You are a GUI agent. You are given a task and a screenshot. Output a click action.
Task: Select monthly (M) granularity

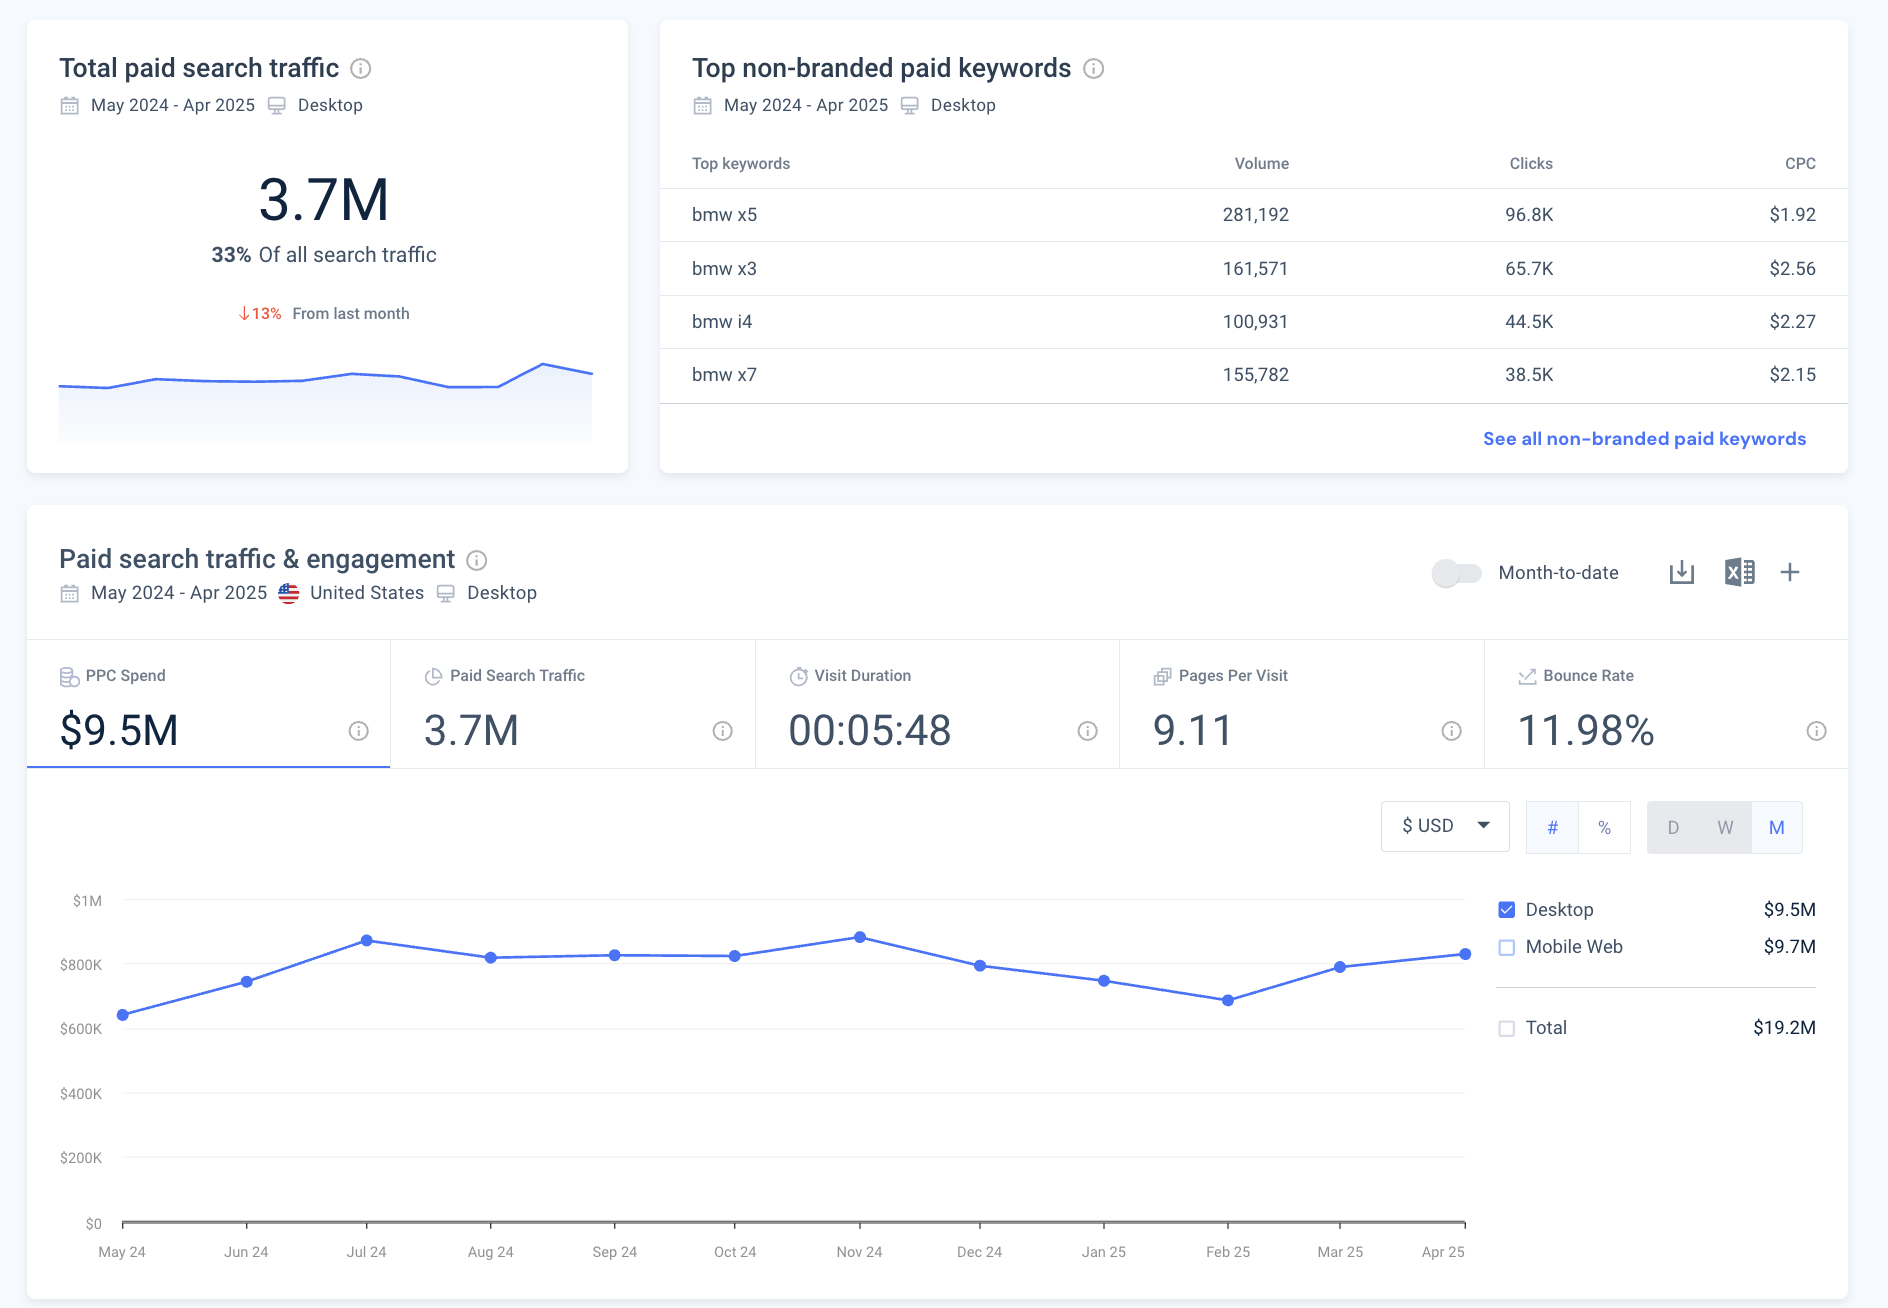coord(1777,827)
